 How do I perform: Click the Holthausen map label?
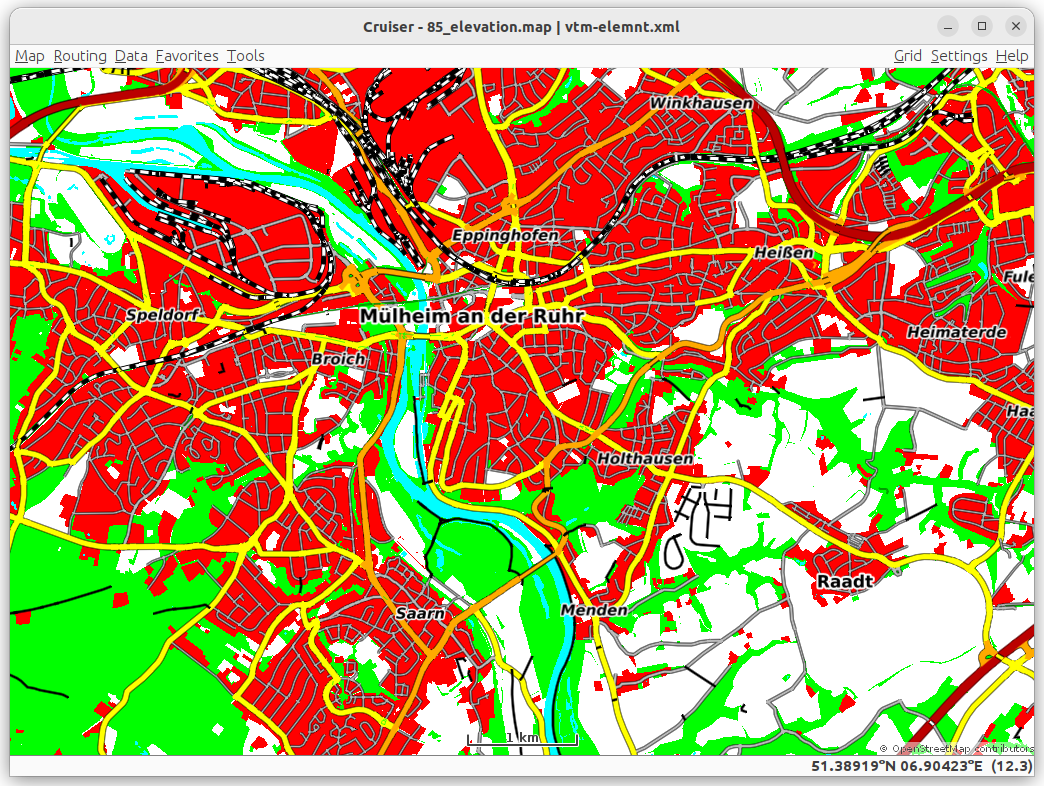645,459
